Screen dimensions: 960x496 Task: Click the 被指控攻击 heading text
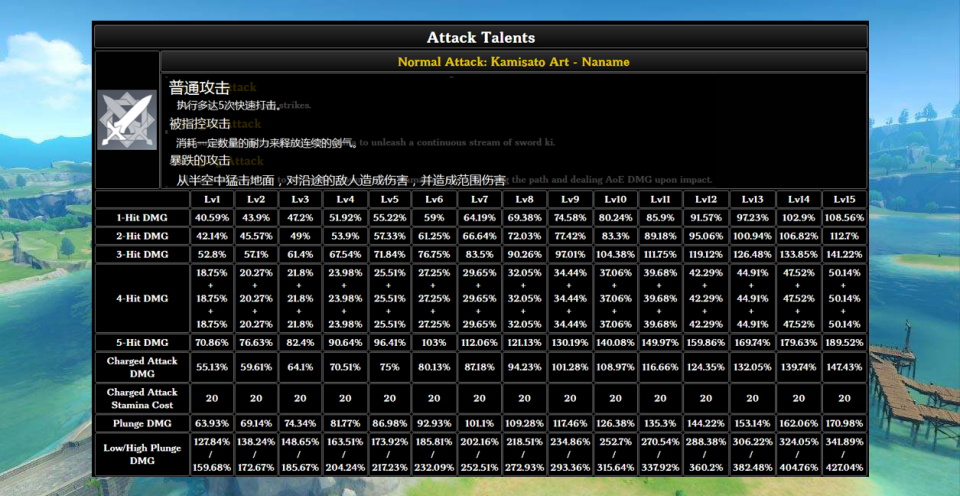(200, 124)
